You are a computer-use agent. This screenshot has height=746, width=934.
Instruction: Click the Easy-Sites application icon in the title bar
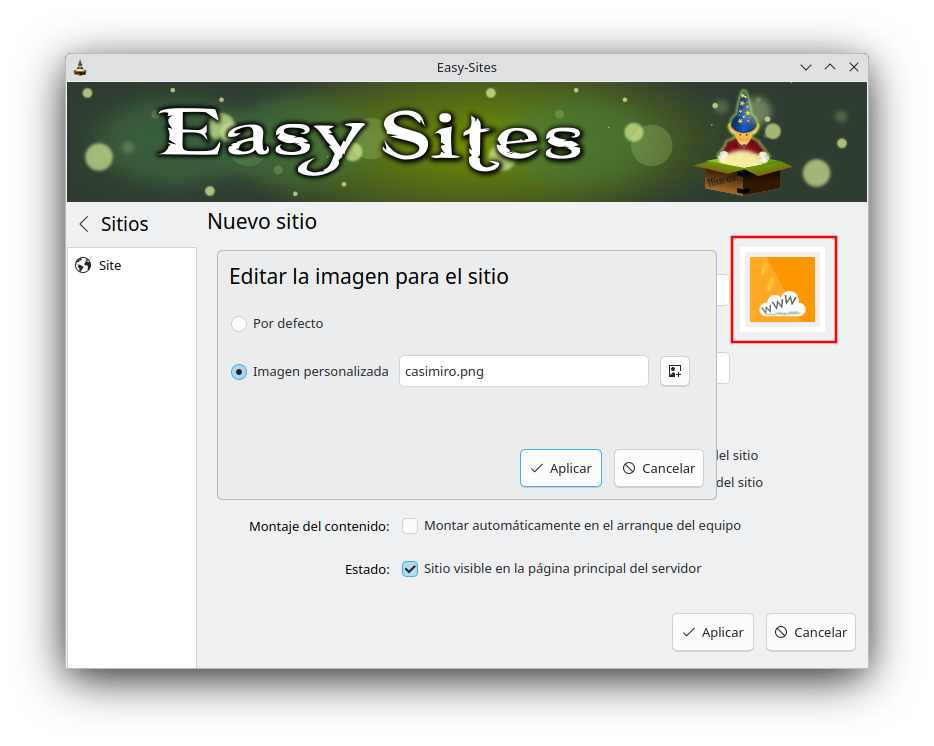click(80, 67)
